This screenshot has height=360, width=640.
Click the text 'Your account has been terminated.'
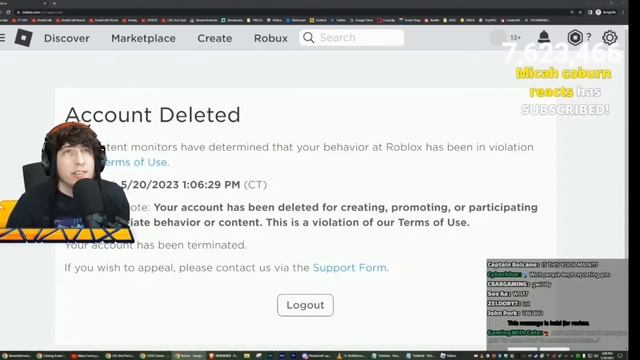(156, 245)
